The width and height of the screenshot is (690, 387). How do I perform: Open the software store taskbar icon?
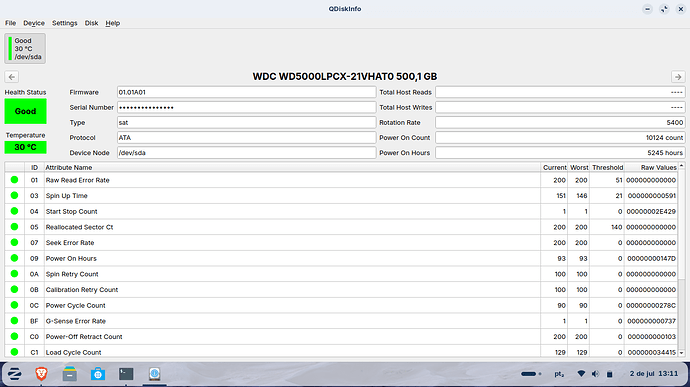[x=98, y=374]
